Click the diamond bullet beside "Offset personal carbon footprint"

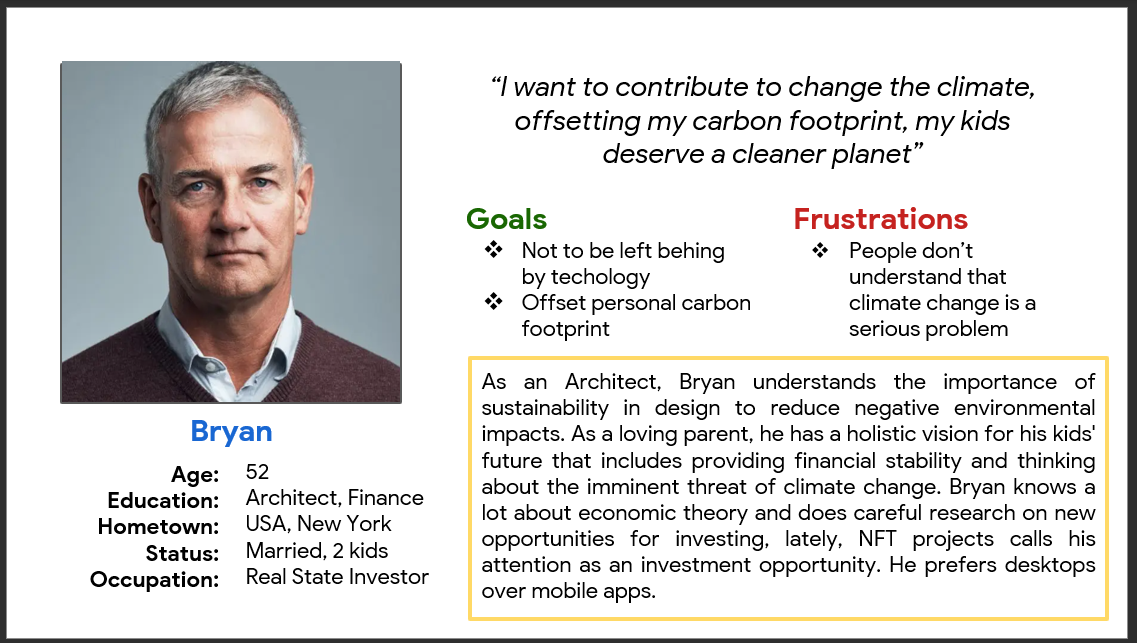pyautogui.click(x=492, y=302)
